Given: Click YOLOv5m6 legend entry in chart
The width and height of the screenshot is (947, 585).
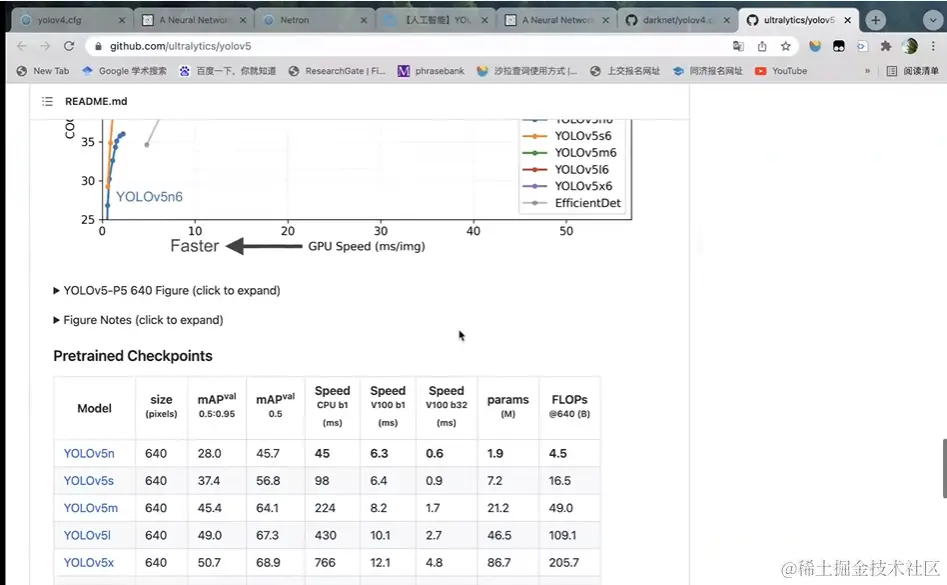Looking at the screenshot, I should point(570,153).
